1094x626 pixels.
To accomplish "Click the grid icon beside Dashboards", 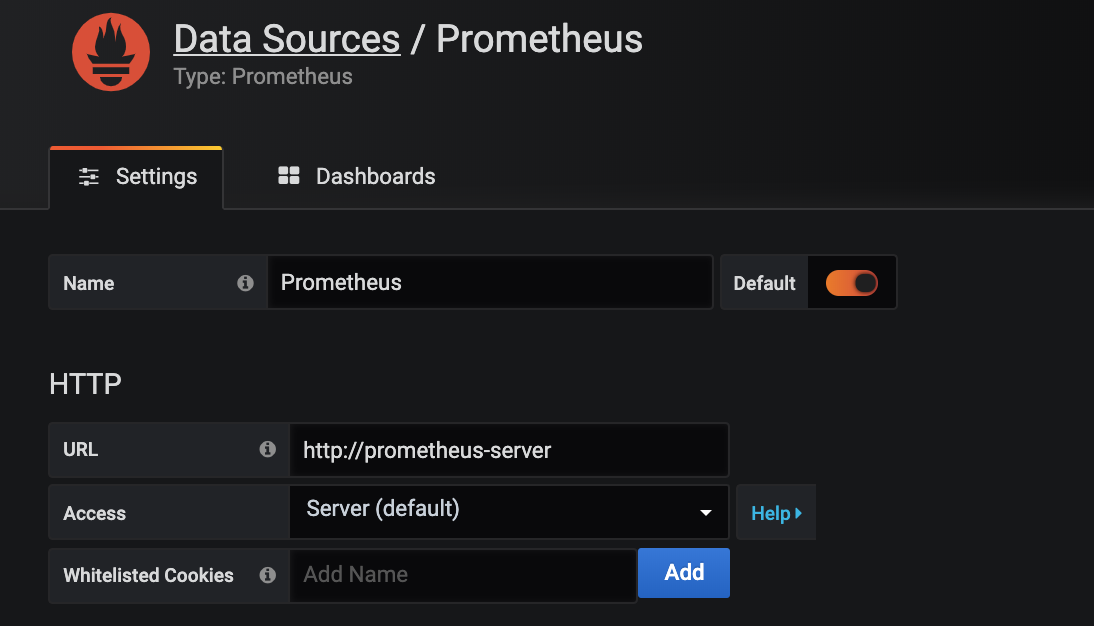I will tap(289, 177).
